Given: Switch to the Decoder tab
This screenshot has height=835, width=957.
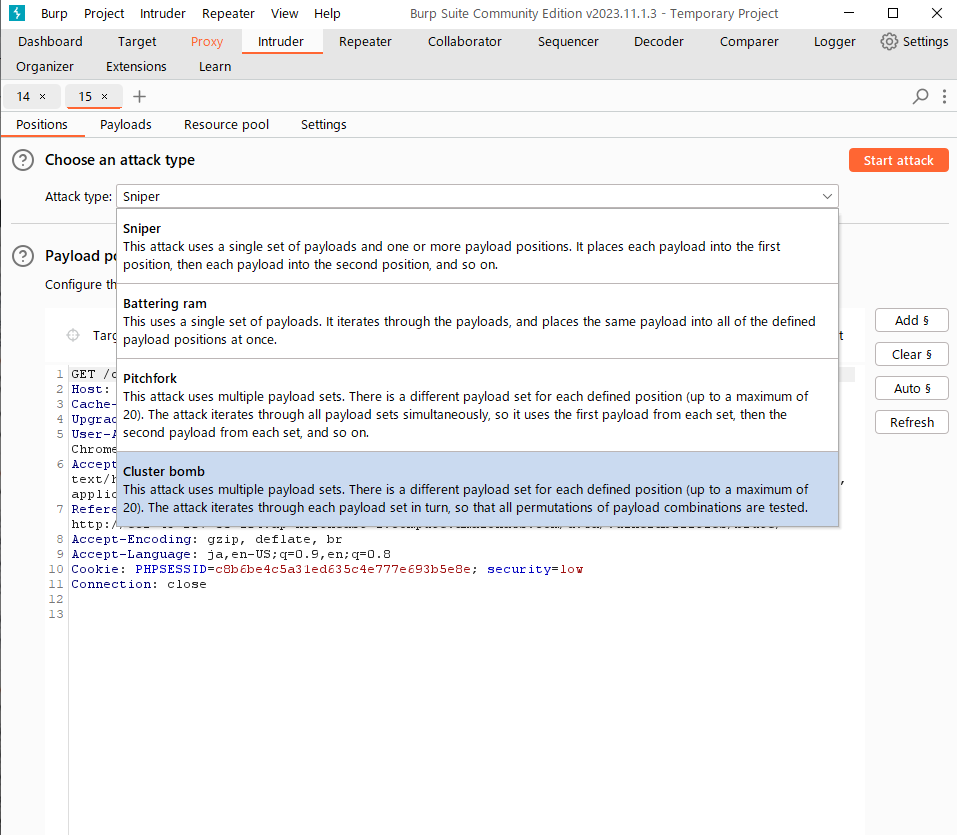Looking at the screenshot, I should [x=659, y=42].
